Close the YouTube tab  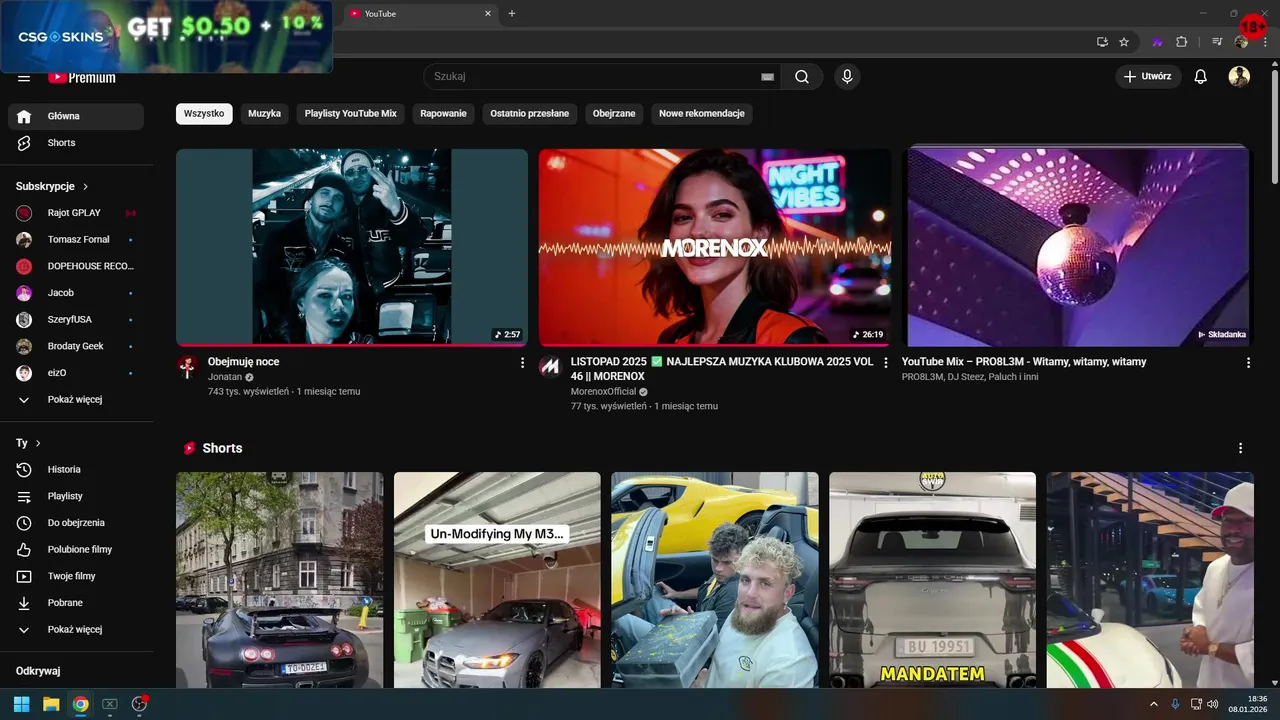[x=488, y=13]
